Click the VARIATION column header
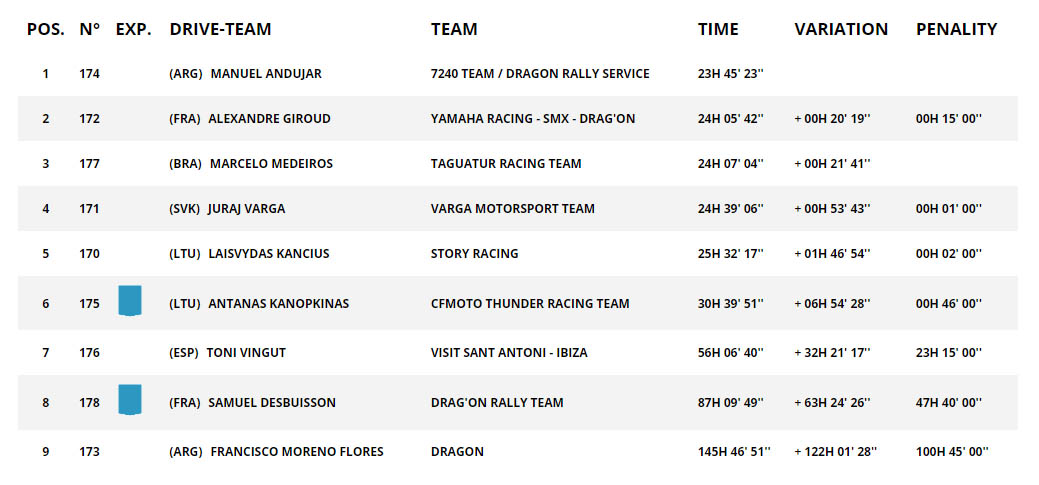The image size is (1039, 485). [841, 29]
